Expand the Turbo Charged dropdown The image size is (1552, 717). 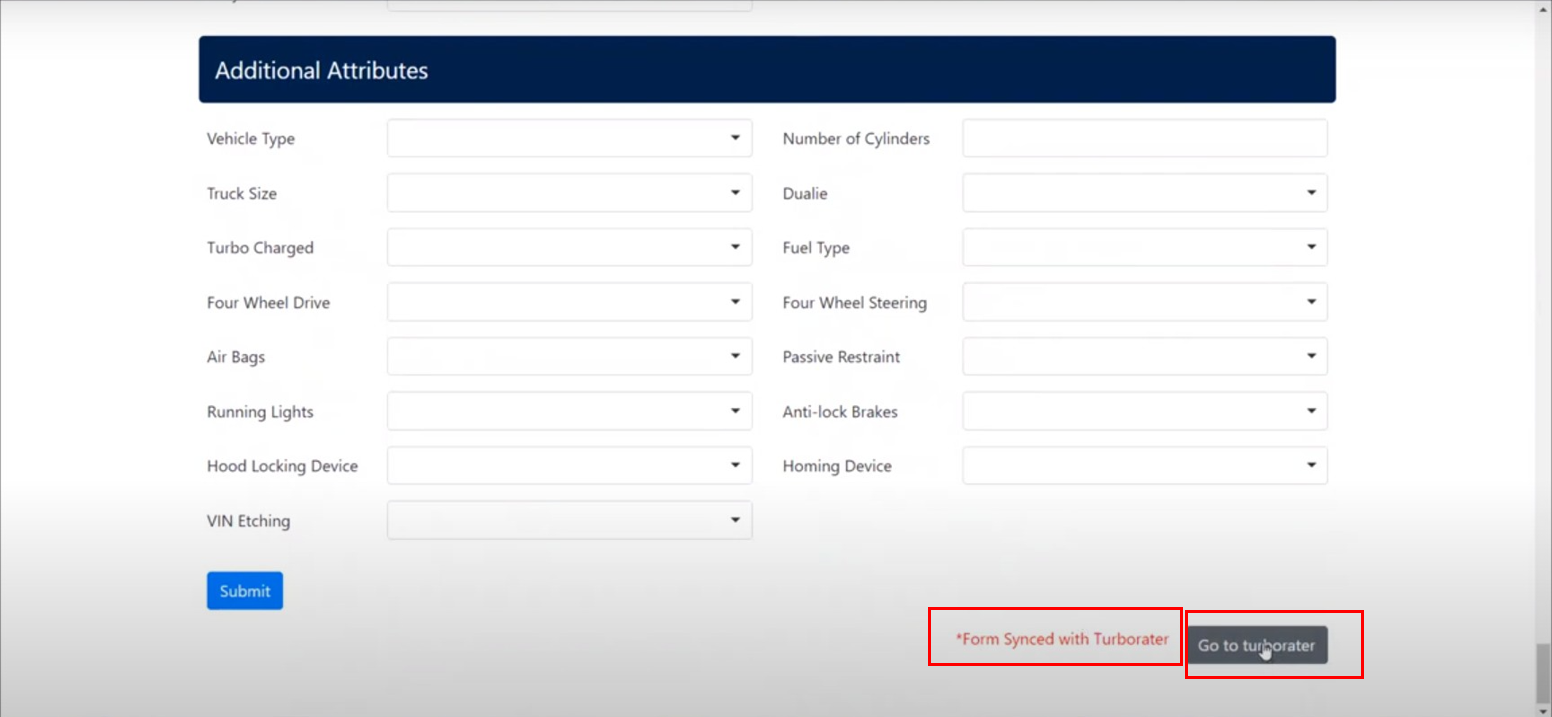point(569,248)
